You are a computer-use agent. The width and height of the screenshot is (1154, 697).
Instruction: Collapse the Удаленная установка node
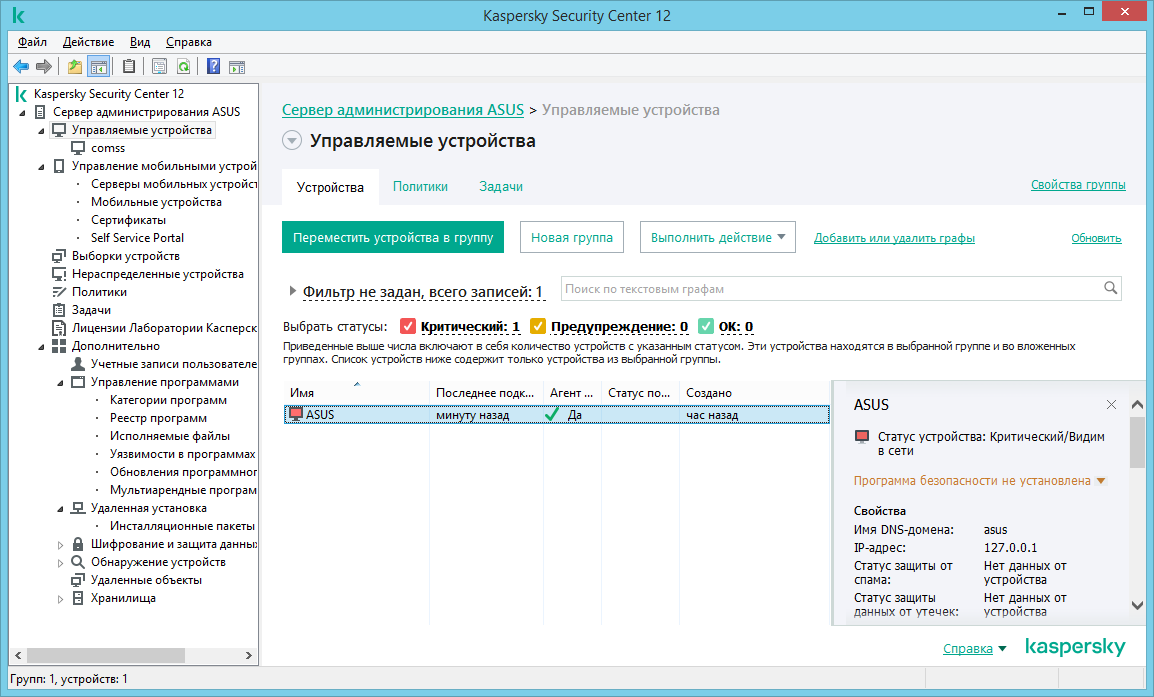click(x=60, y=509)
